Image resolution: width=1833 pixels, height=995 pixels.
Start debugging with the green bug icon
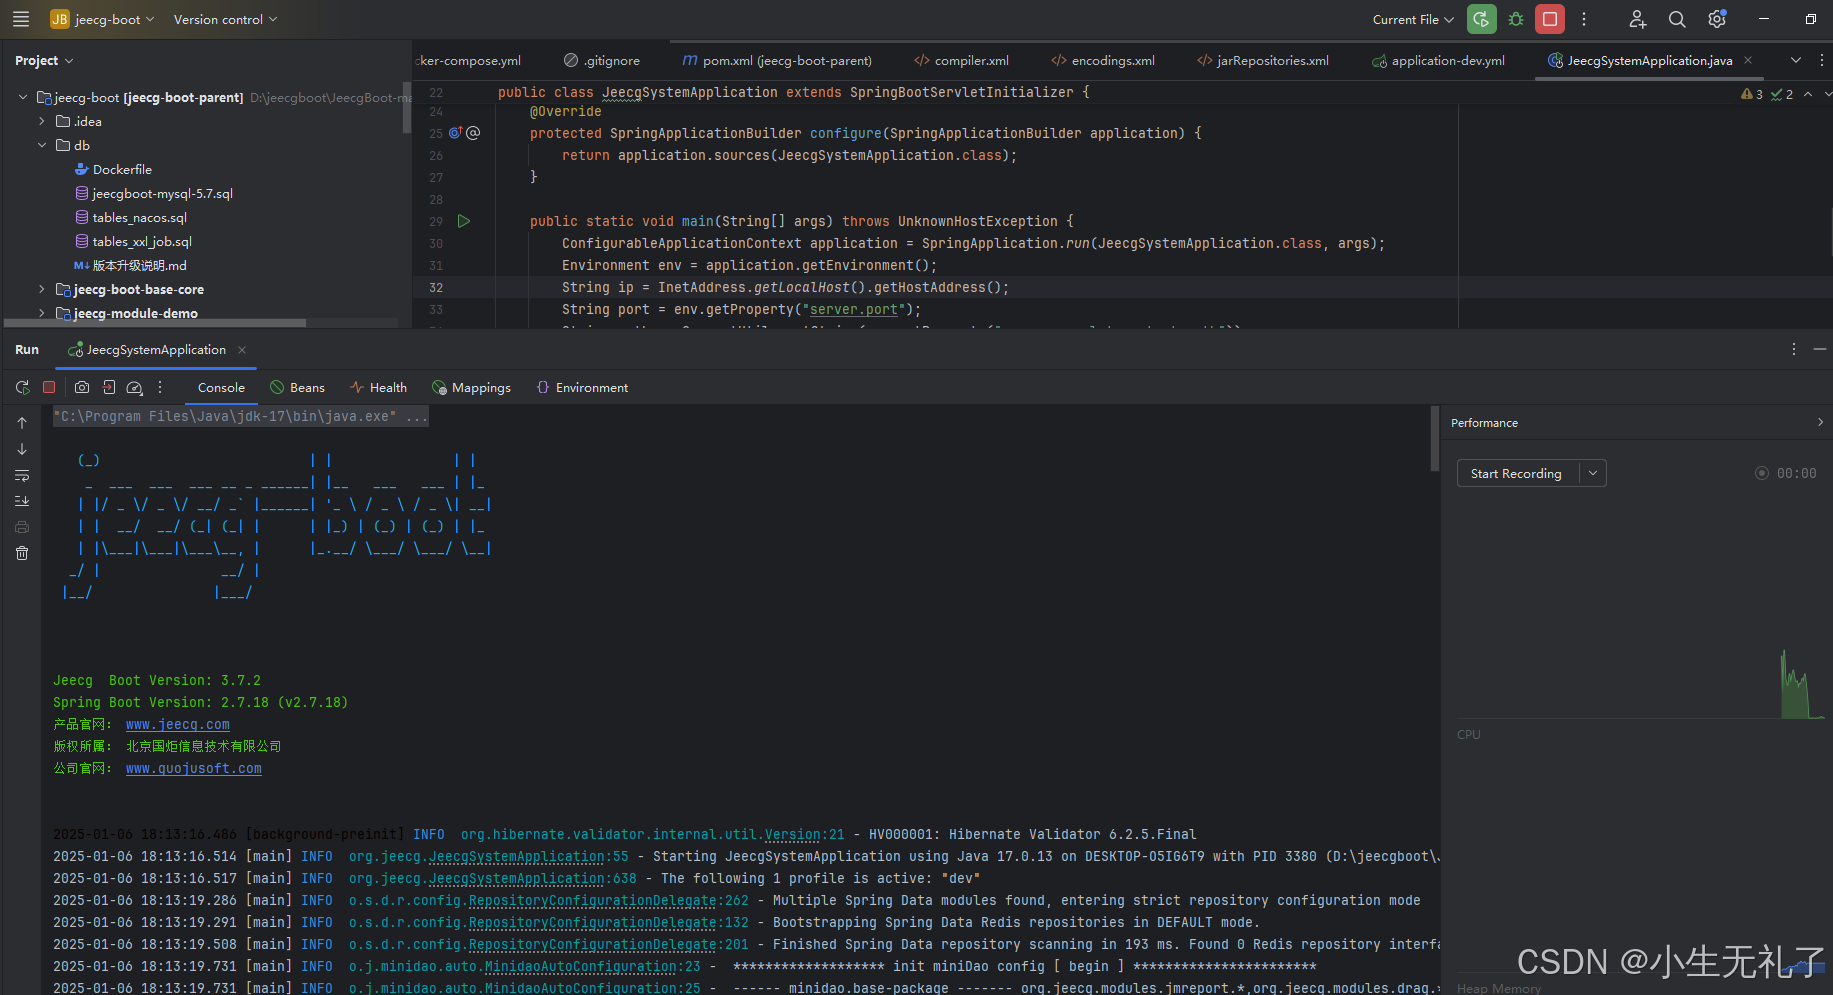[x=1516, y=19]
